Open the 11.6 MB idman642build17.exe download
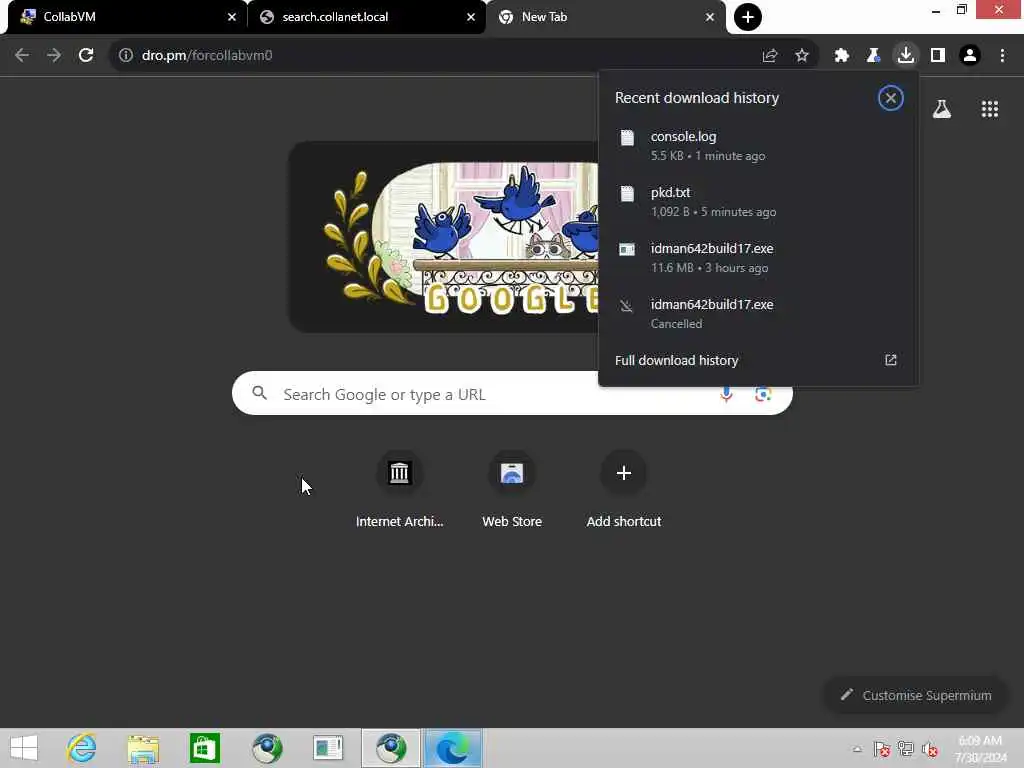Image resolution: width=1024 pixels, height=768 pixels. pos(758,258)
